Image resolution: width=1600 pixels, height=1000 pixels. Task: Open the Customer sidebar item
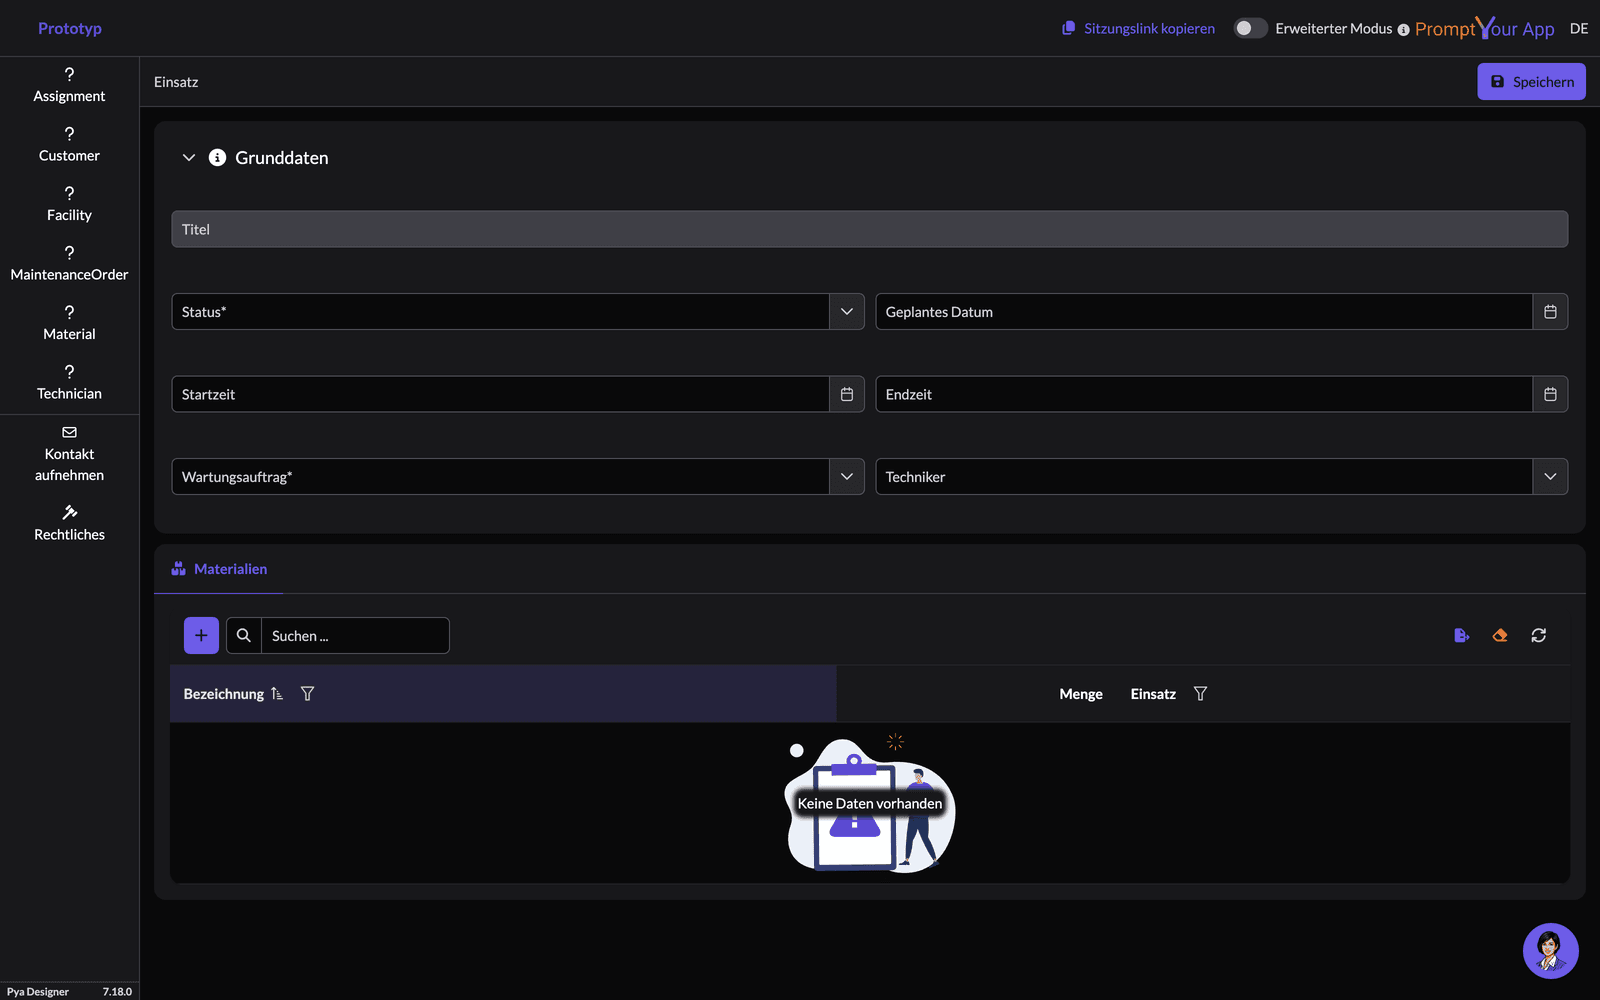click(69, 145)
